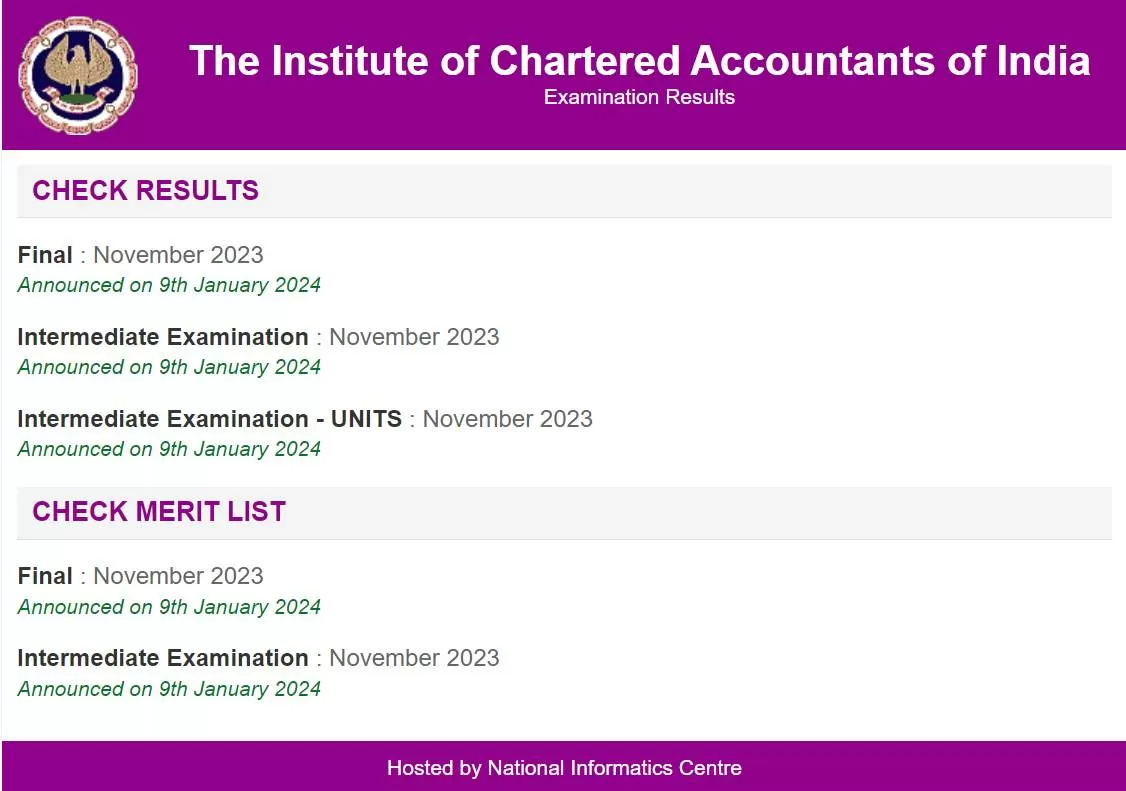
Task: Click November 2023 beside Intermediate Examination - UNITS
Action: click(507, 419)
